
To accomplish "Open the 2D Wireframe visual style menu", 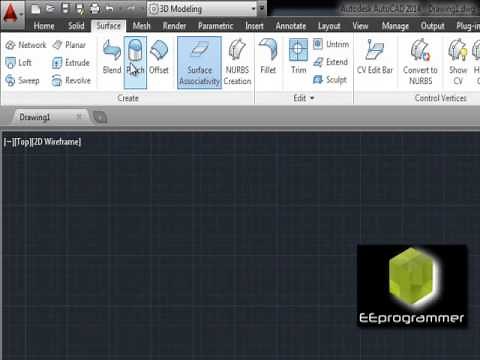I will tap(57, 142).
